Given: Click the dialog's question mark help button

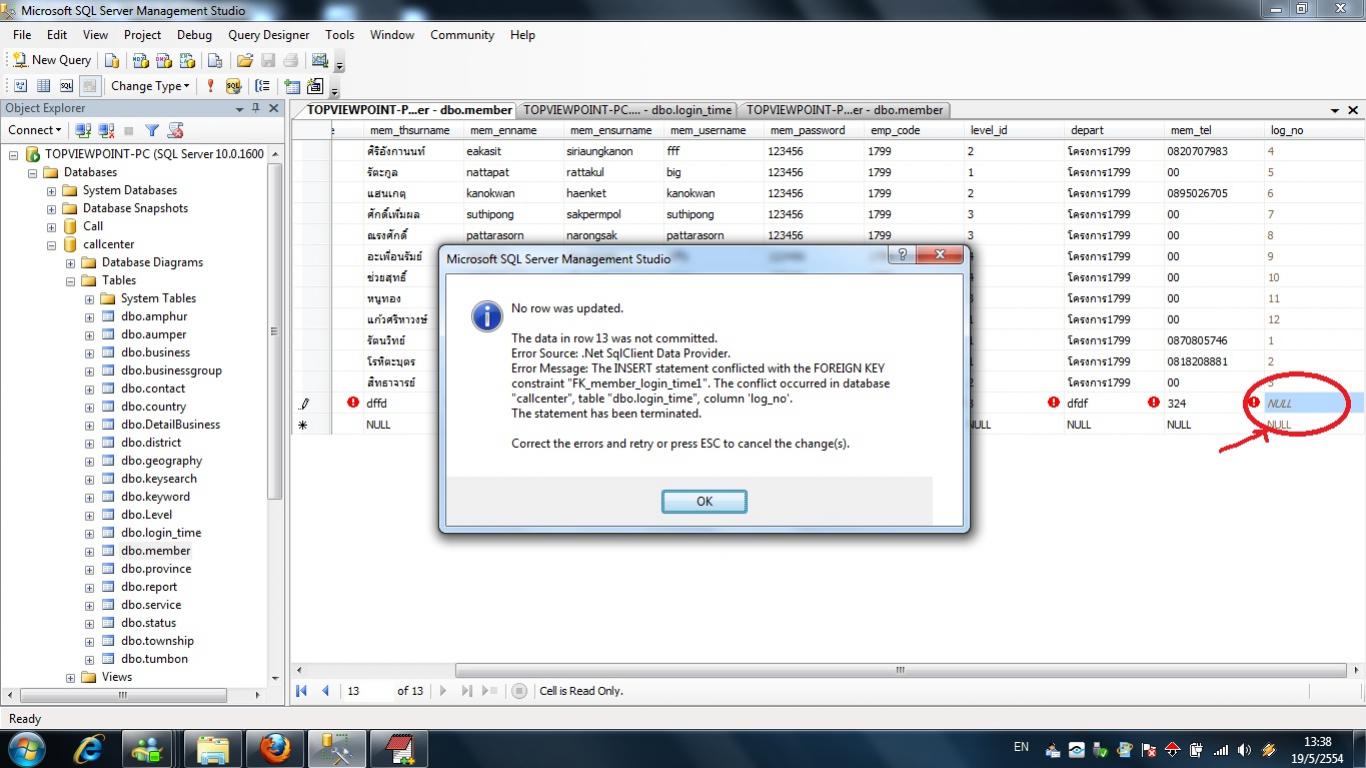Looking at the screenshot, I should tap(901, 255).
